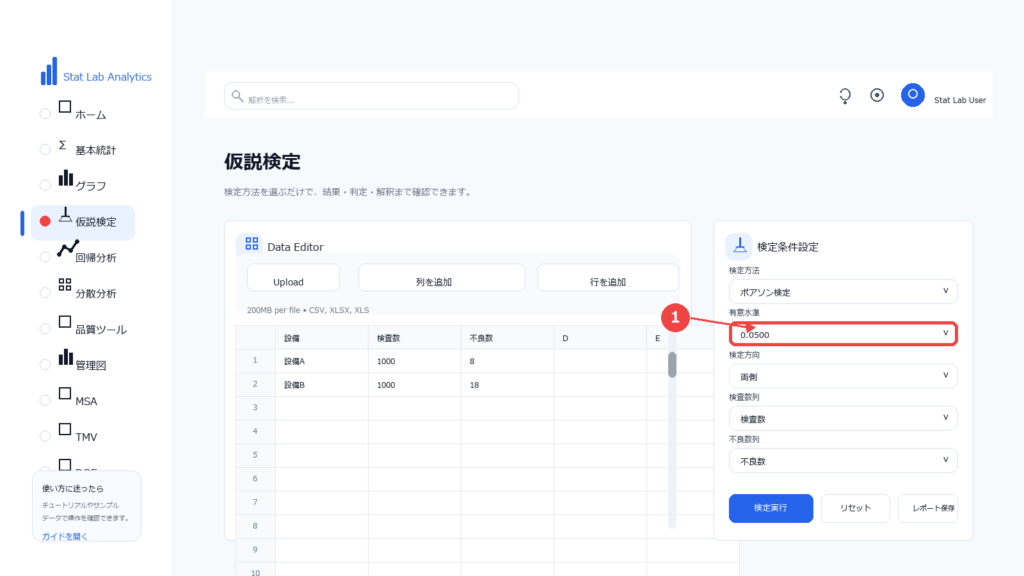Image resolution: width=1024 pixels, height=576 pixels.
Task: Open the ガイドを開く link
Action: pos(65,536)
